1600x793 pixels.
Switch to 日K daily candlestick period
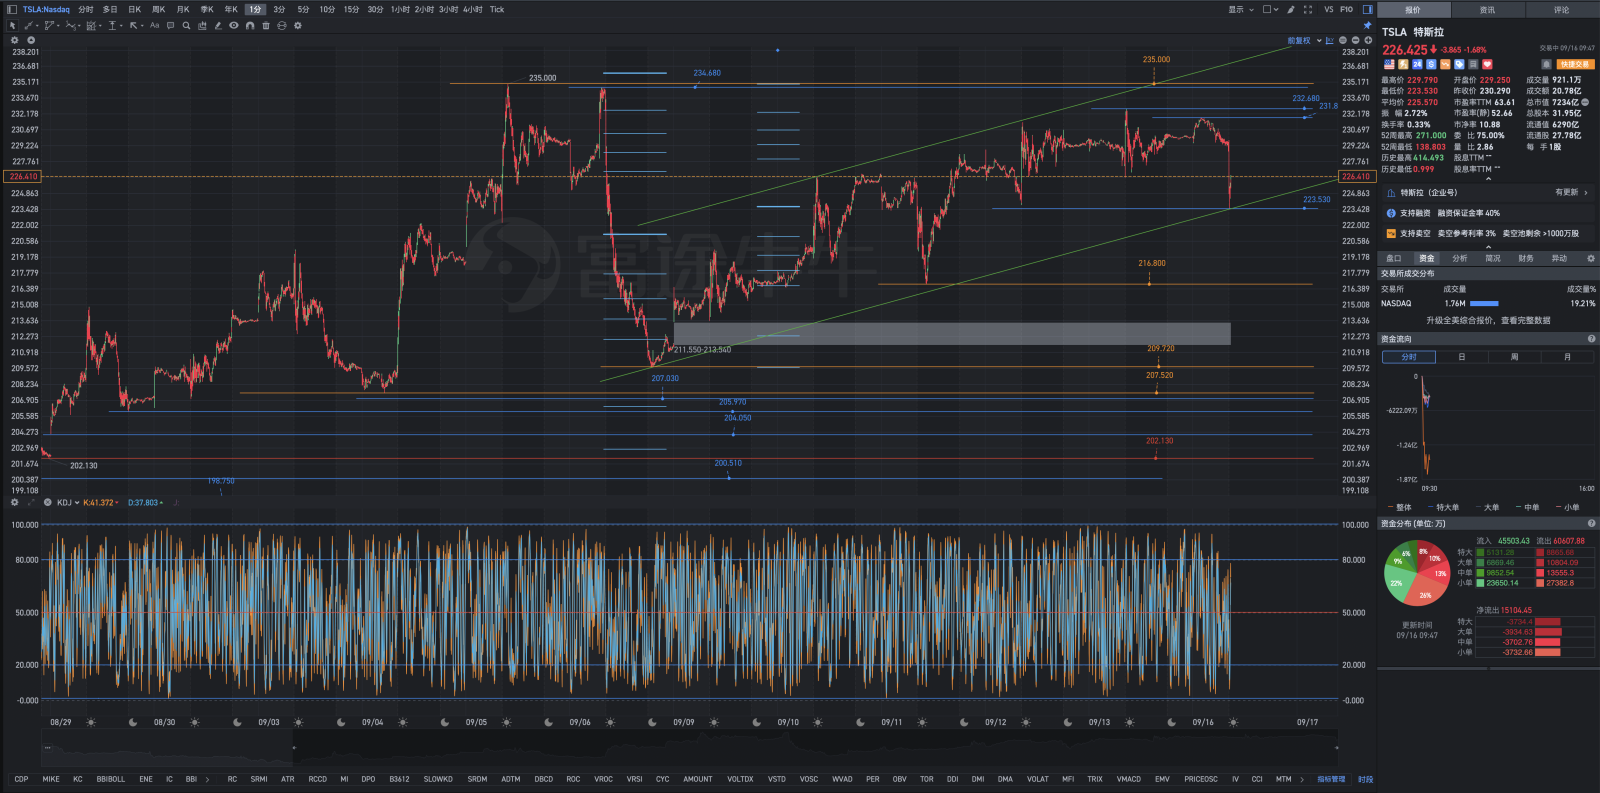134,9
